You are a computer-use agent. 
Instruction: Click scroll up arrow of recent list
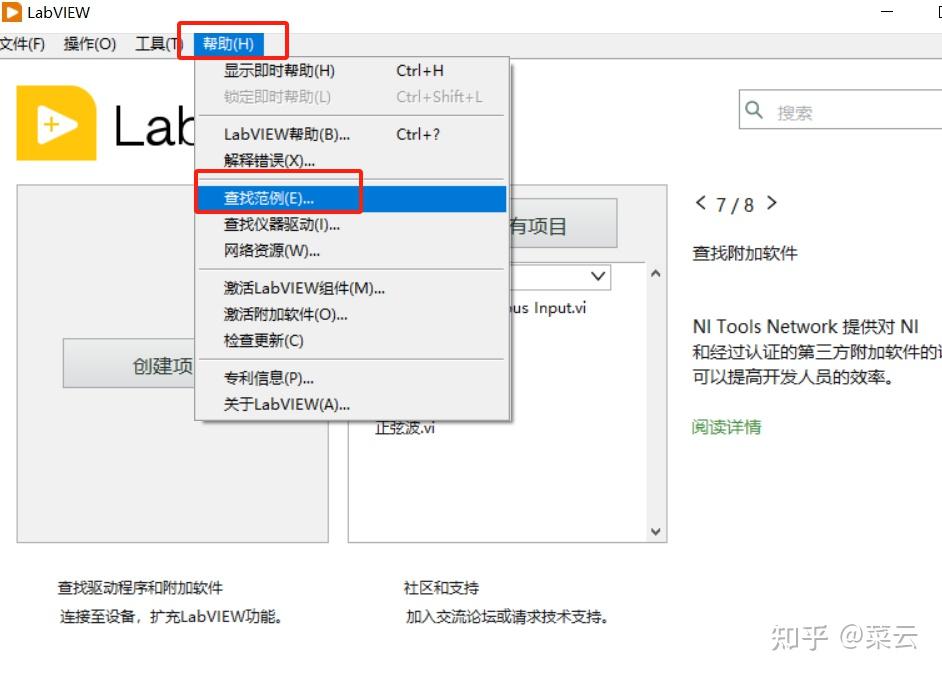(x=655, y=274)
